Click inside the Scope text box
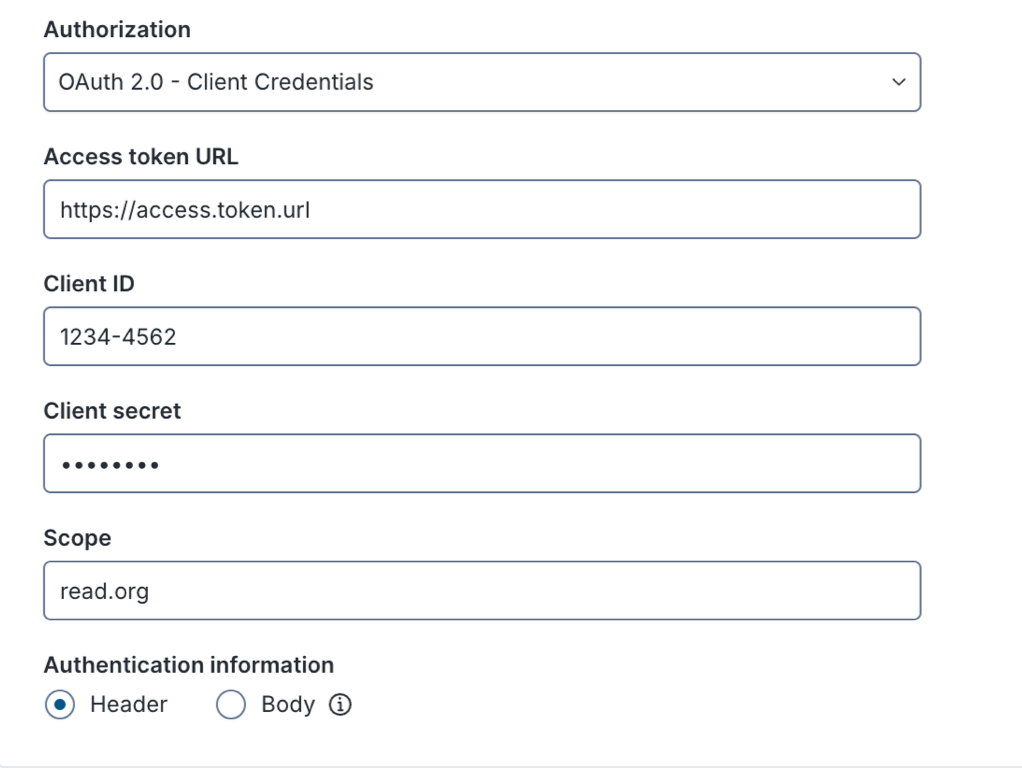Image resolution: width=1022 pixels, height=768 pixels. tap(481, 590)
